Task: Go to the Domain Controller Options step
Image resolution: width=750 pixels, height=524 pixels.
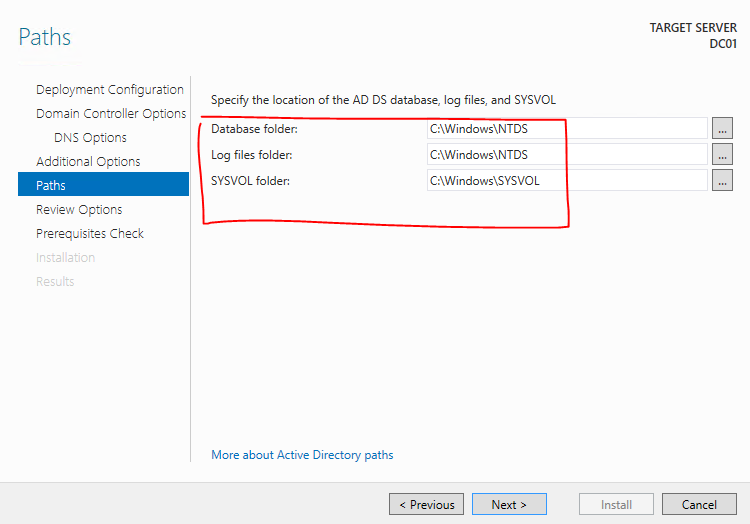Action: point(111,113)
